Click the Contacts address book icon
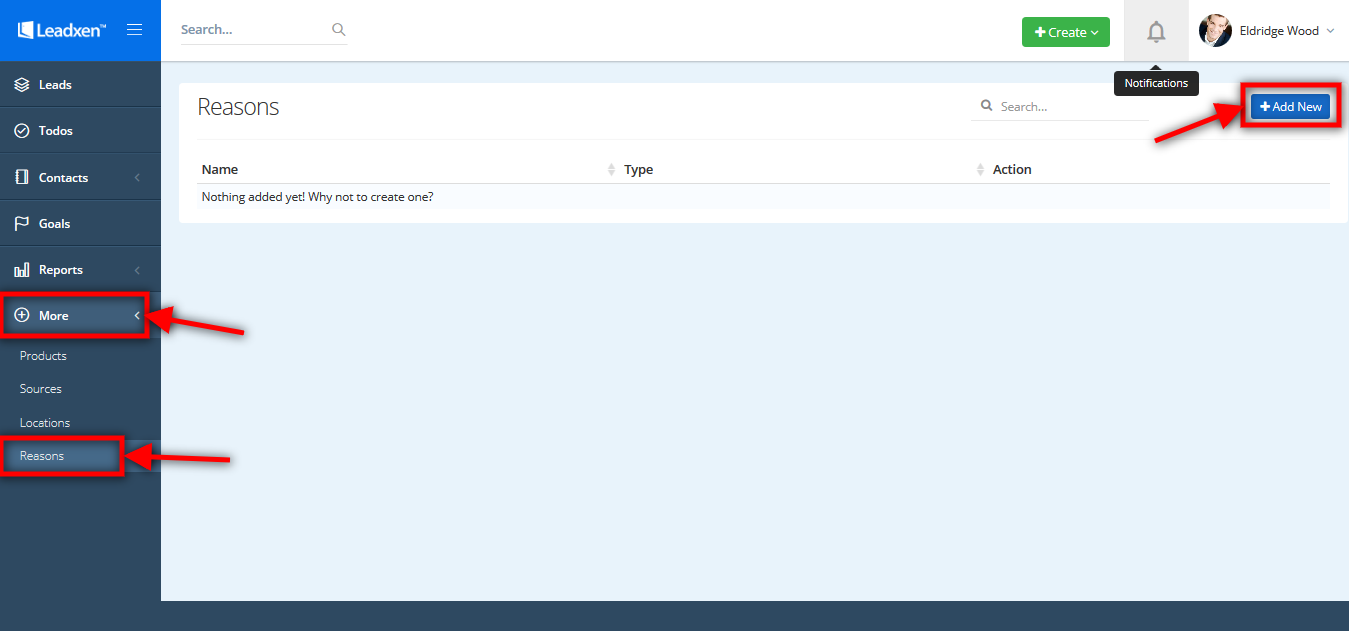This screenshot has width=1349, height=631. 22,177
